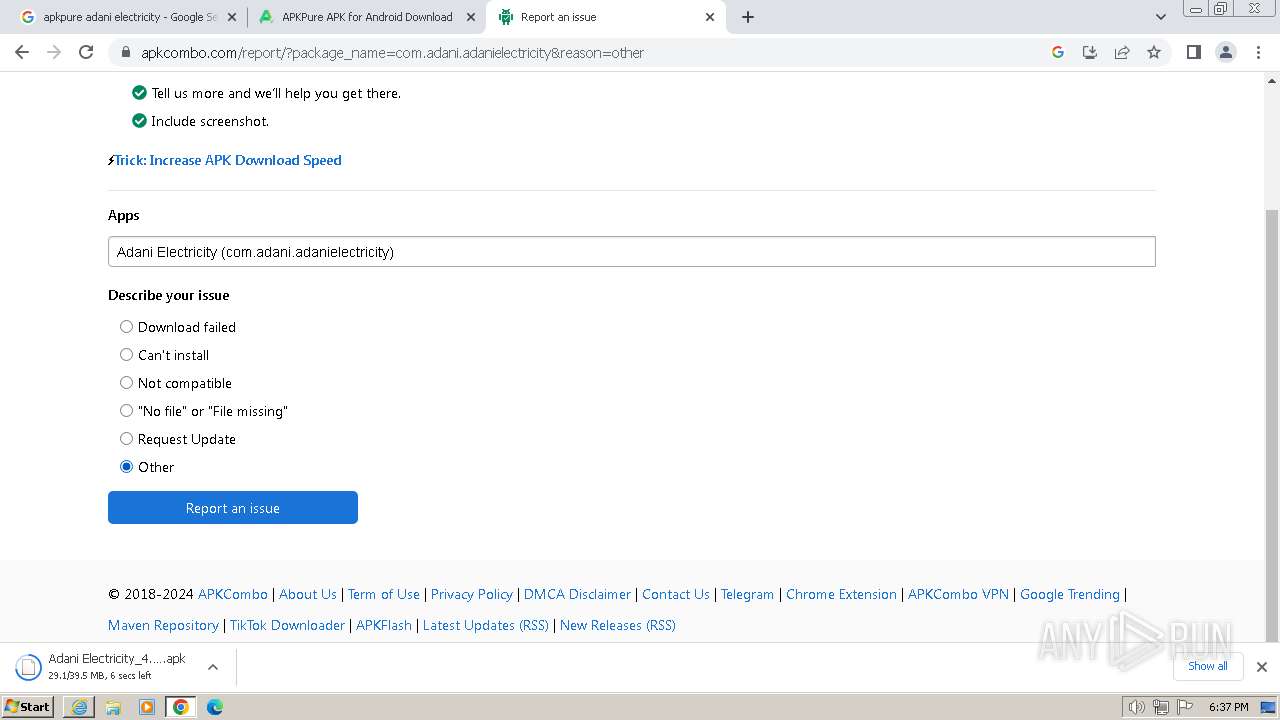The image size is (1280, 720).
Task: Open the APKCombo VPN link
Action: [x=958, y=594]
